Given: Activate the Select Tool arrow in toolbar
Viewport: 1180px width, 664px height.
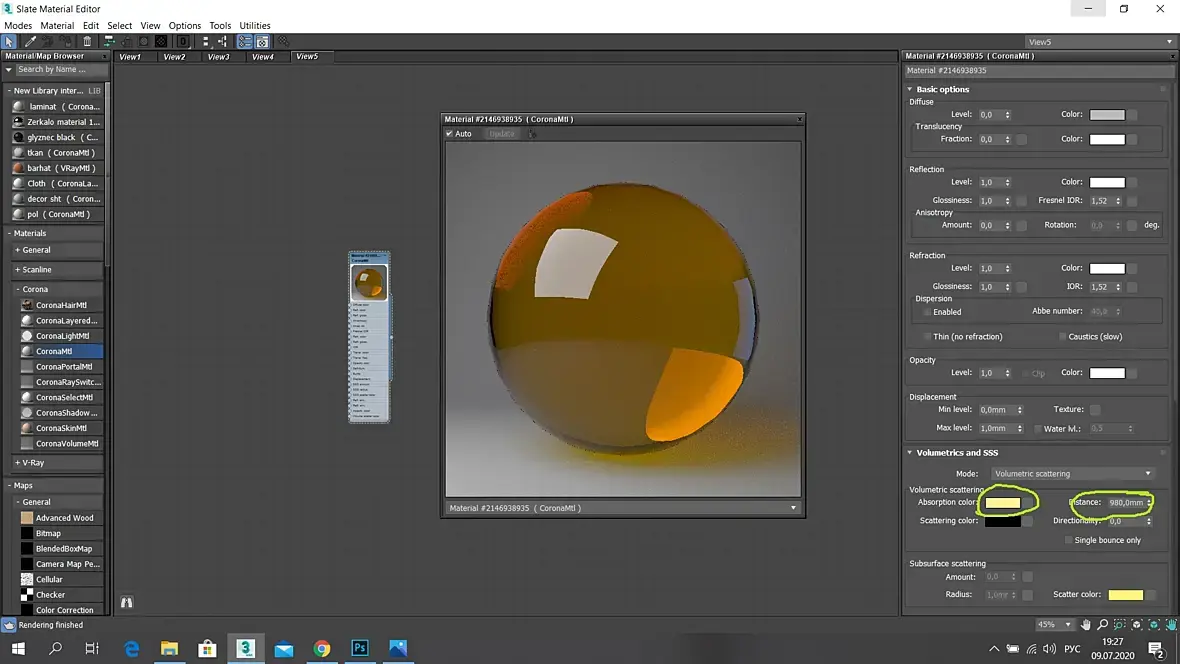Looking at the screenshot, I should pyautogui.click(x=9, y=41).
